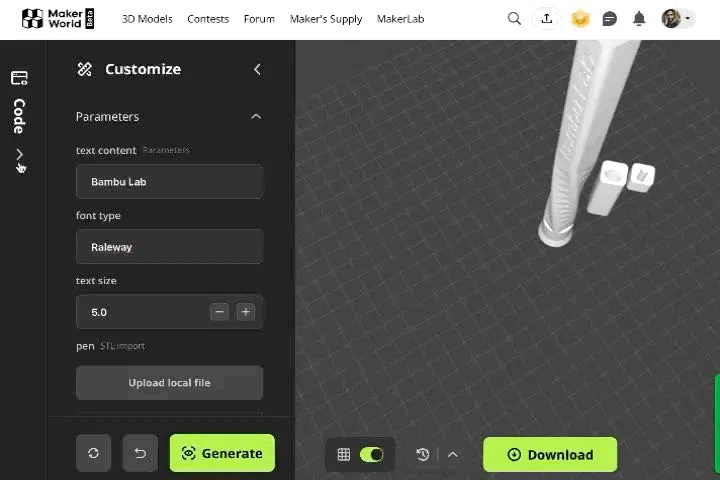Open the Code panel icon
The height and width of the screenshot is (480, 720).
(x=19, y=78)
